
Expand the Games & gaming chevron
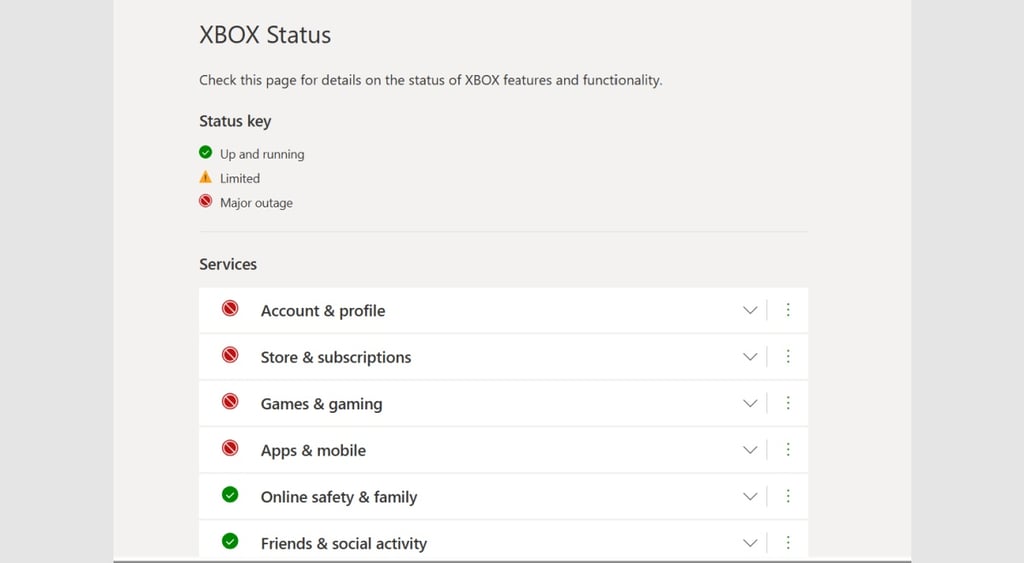750,404
